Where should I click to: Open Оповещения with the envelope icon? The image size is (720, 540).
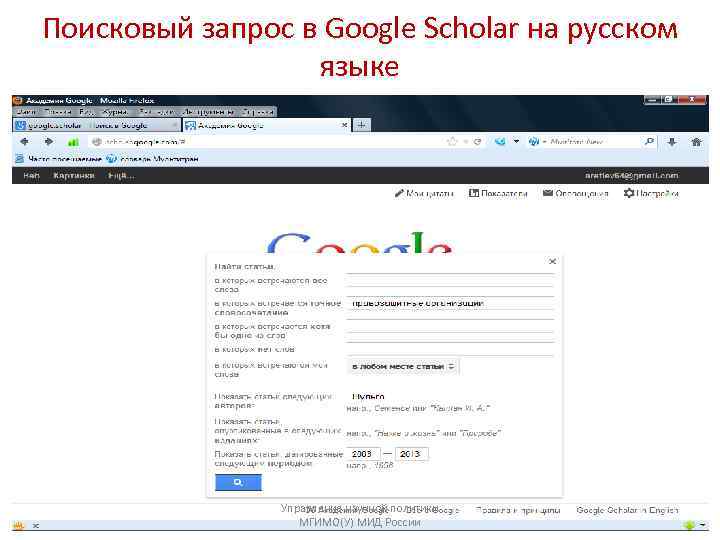click(575, 193)
